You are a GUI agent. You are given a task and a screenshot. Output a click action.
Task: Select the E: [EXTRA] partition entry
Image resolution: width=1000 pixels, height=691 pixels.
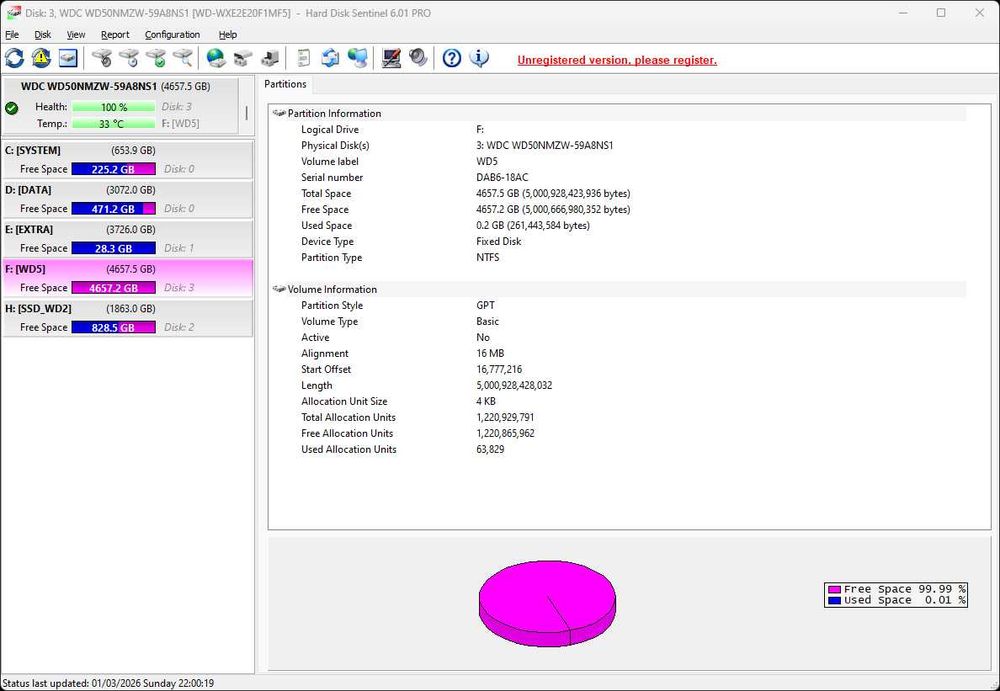[x=128, y=239]
